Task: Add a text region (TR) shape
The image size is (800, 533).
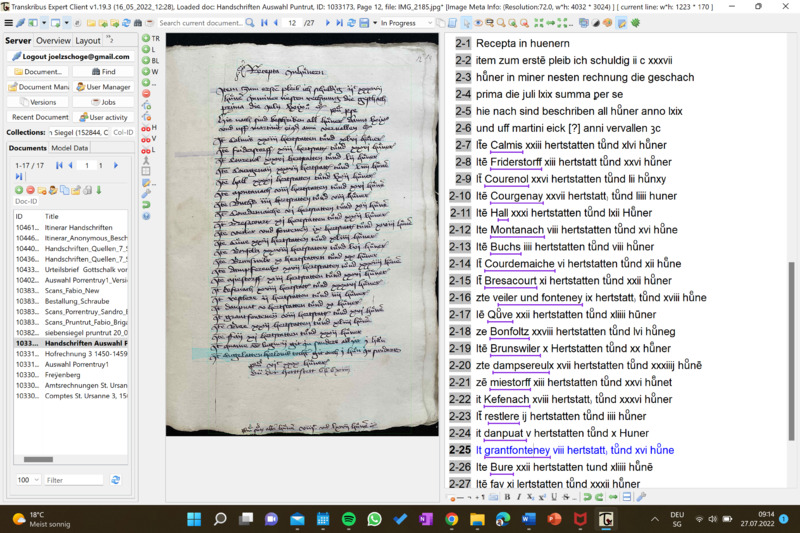Action: 146,38
